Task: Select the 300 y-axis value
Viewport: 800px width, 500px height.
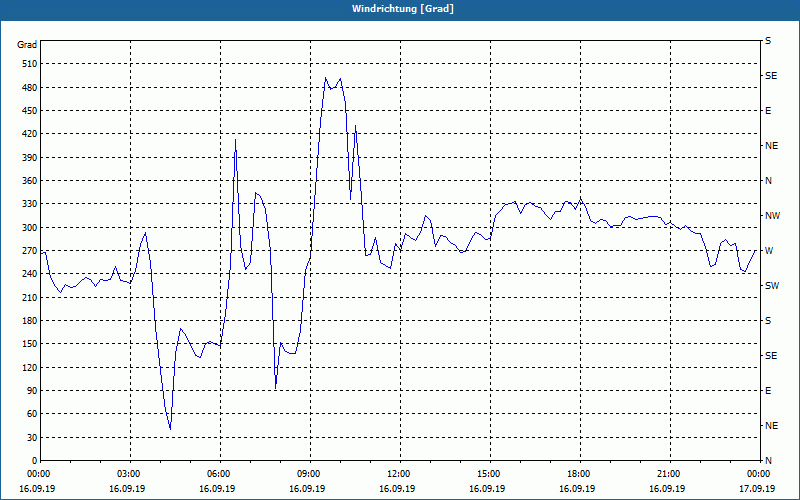Action: pos(29,228)
